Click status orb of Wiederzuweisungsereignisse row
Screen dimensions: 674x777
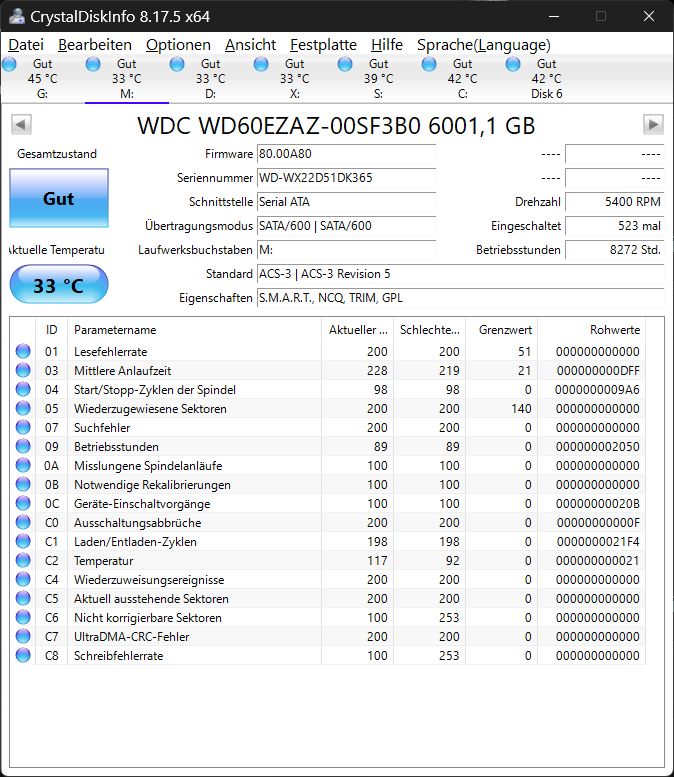coord(23,579)
